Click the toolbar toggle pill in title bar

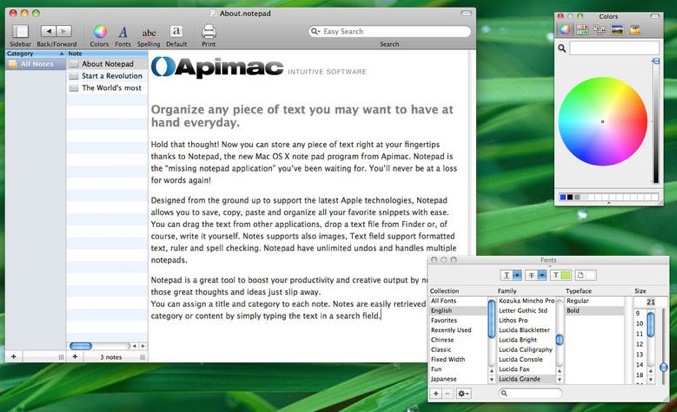coord(466,13)
